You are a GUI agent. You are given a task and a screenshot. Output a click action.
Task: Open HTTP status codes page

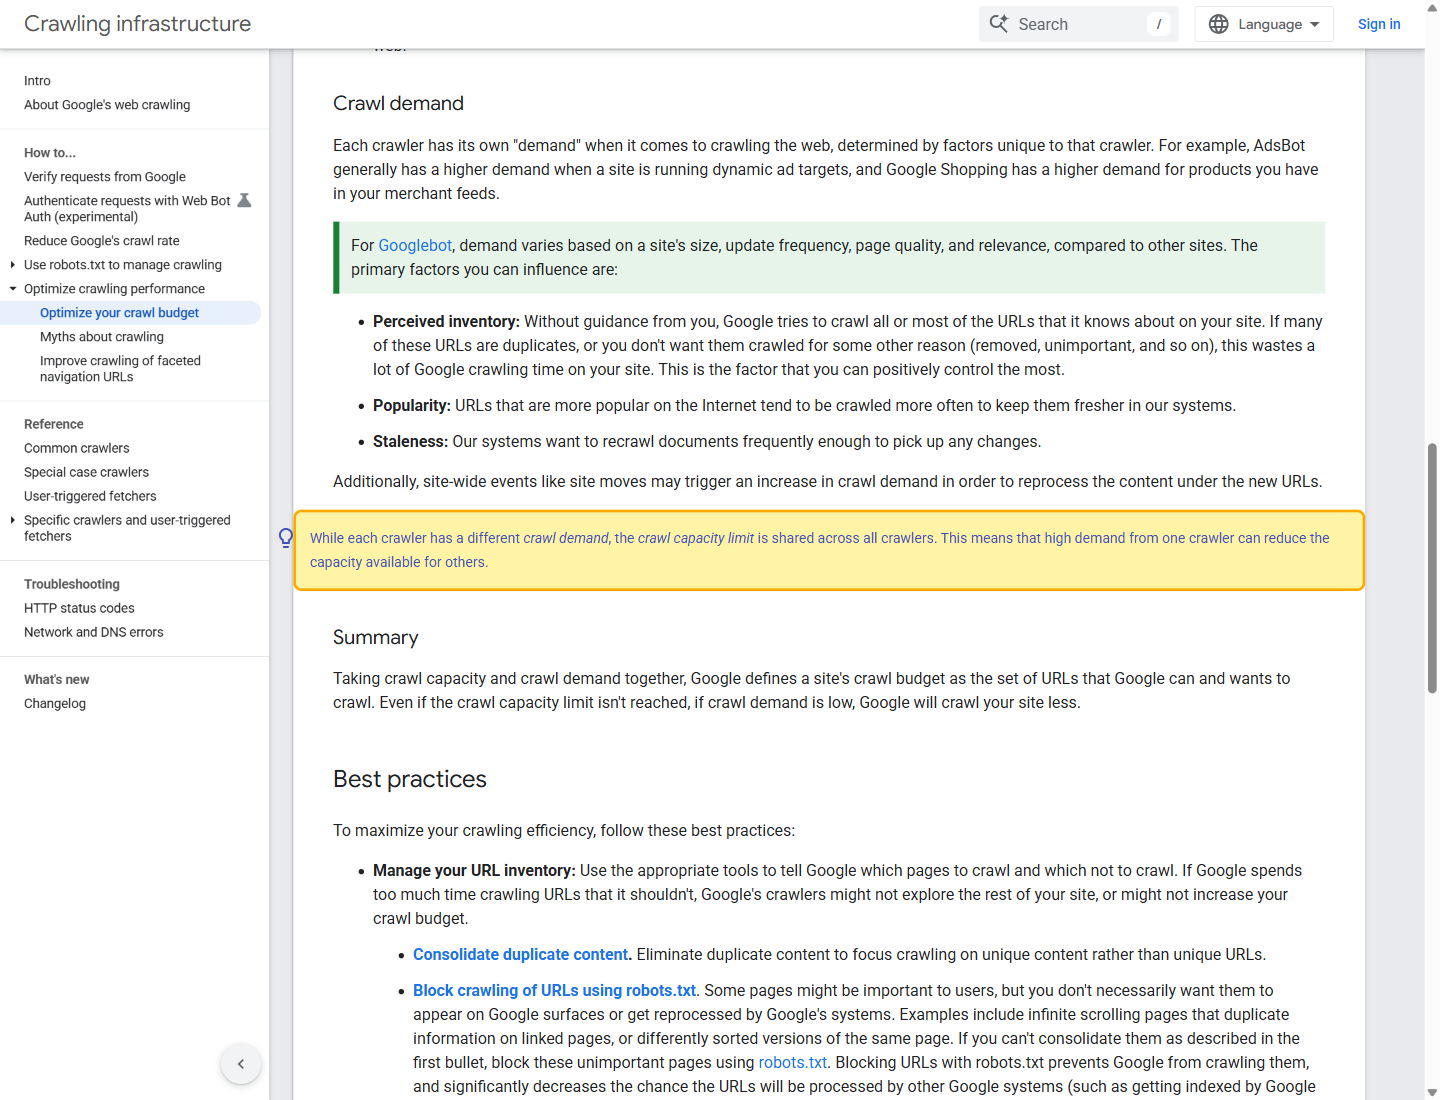click(x=79, y=608)
